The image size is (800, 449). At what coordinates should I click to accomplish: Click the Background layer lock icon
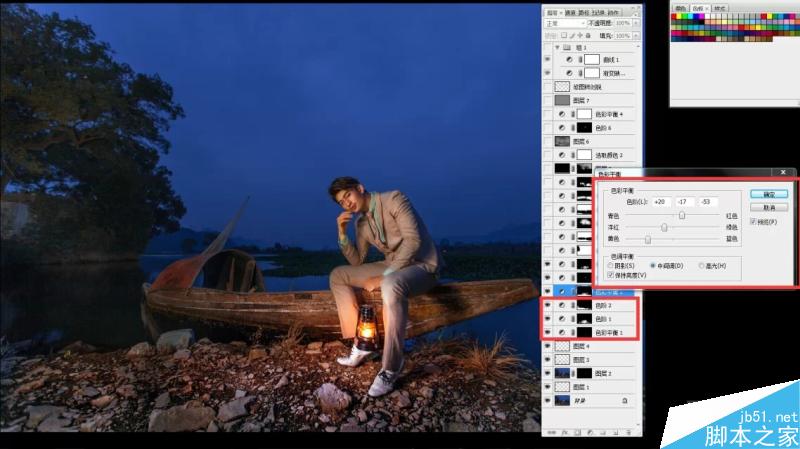tap(625, 401)
